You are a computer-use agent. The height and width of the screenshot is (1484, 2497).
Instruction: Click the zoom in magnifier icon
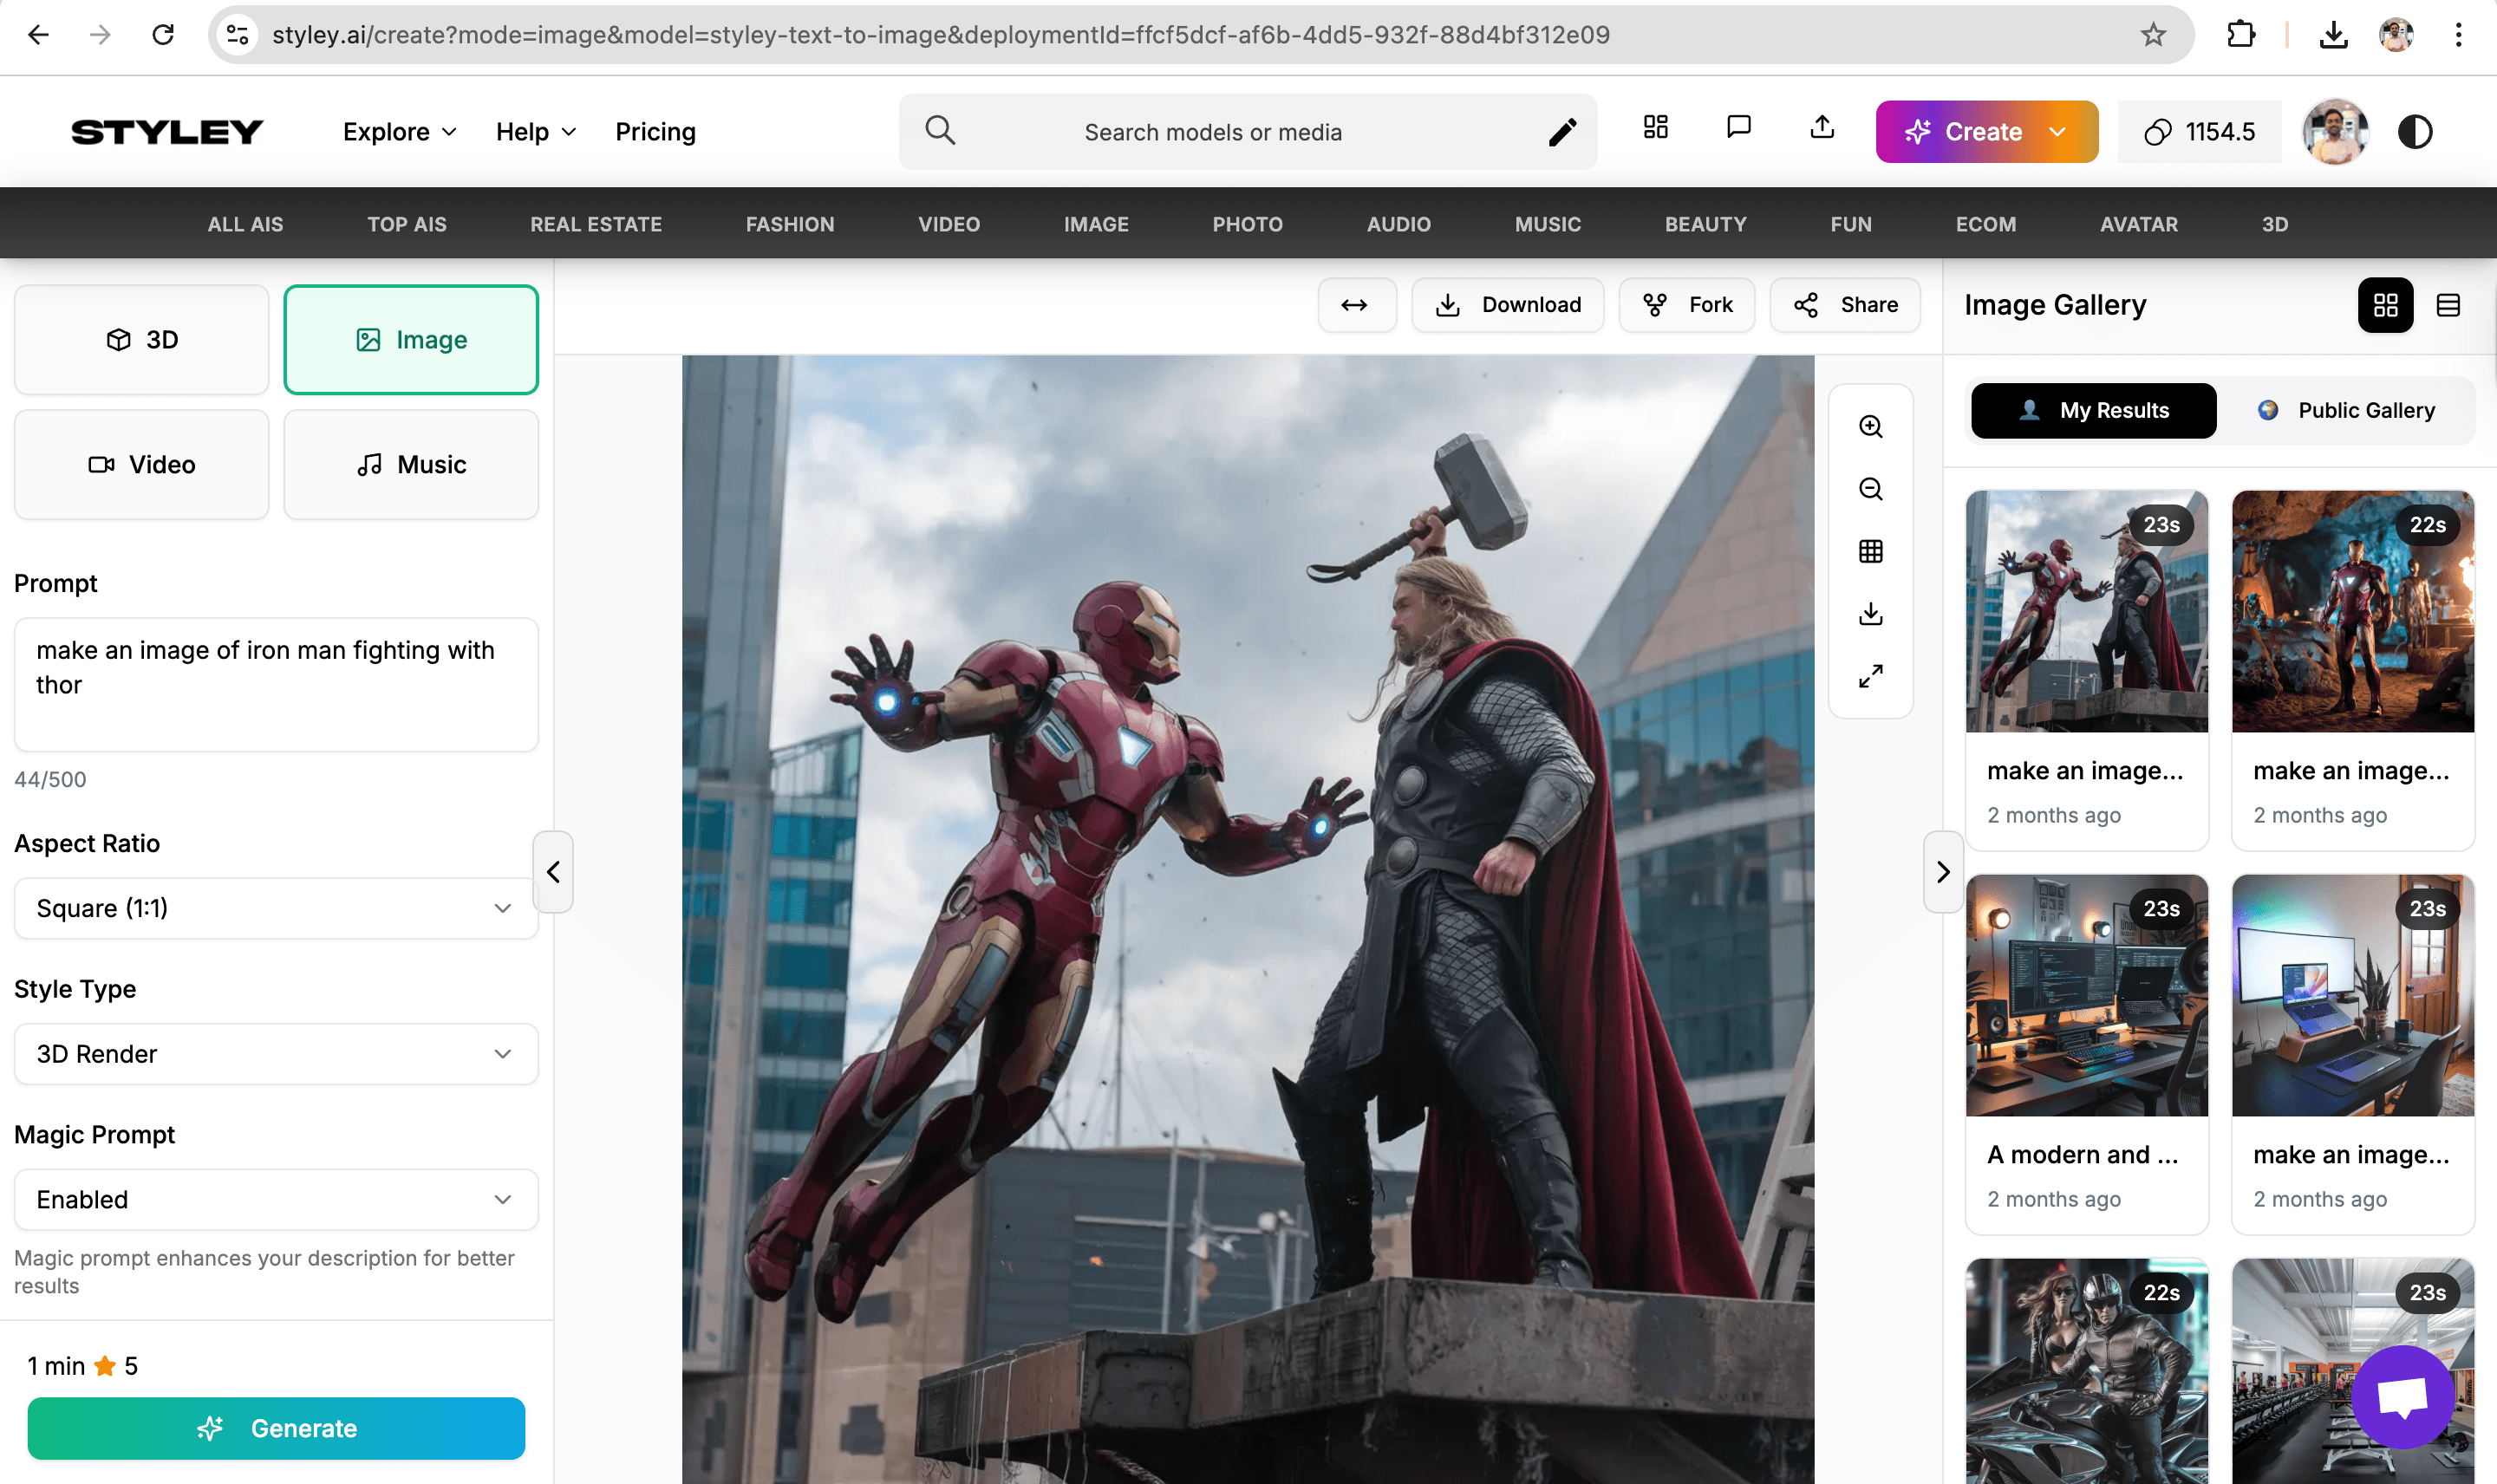pyautogui.click(x=1870, y=427)
